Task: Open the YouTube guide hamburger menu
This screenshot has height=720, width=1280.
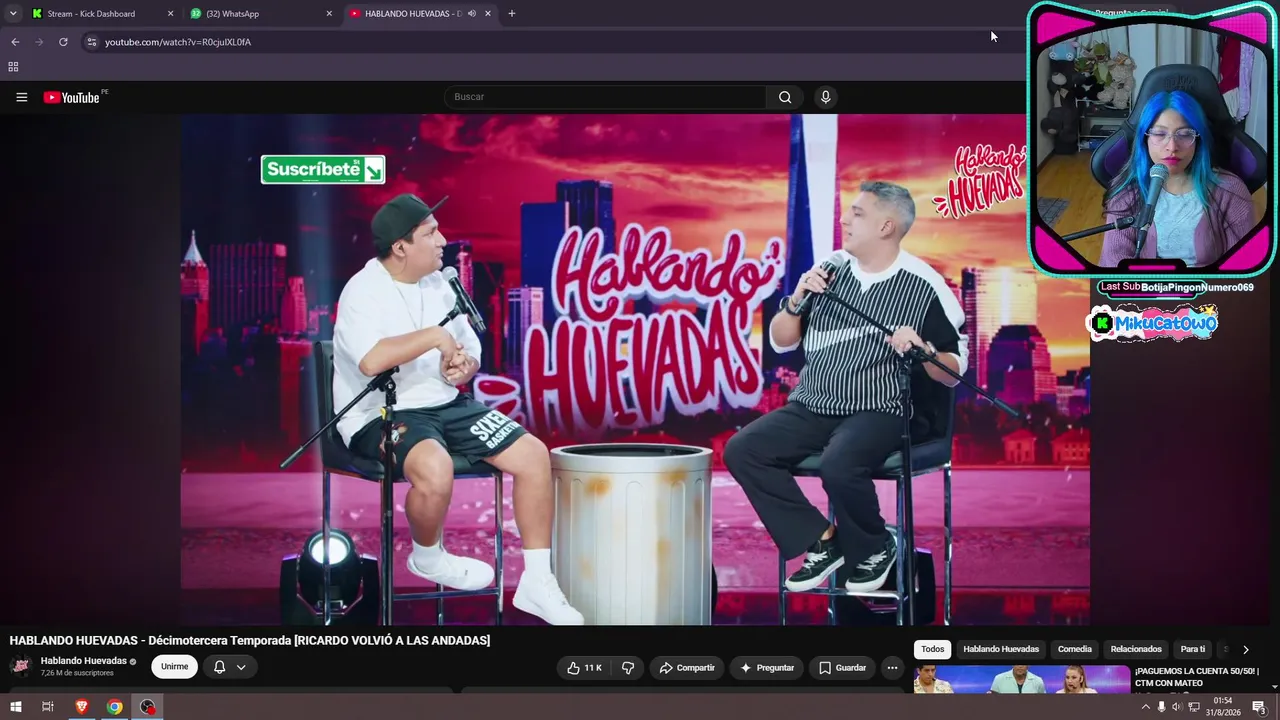Action: [21, 97]
